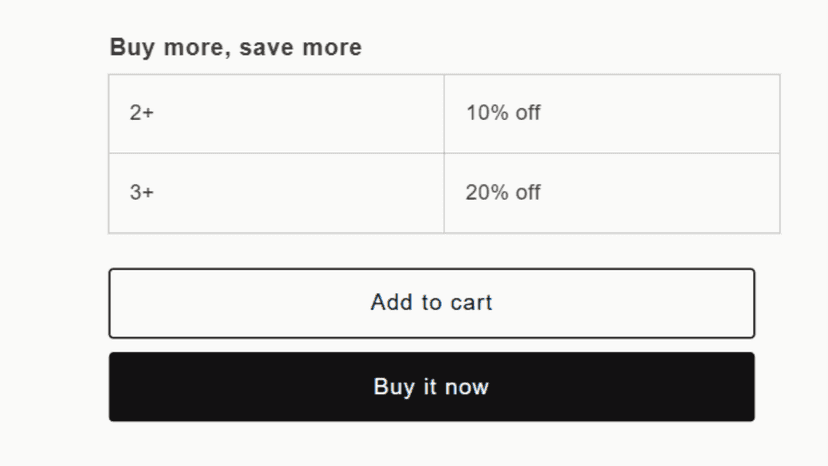828x466 pixels.
Task: Click empty area right of 20% off
Action: pyautogui.click(x=660, y=193)
